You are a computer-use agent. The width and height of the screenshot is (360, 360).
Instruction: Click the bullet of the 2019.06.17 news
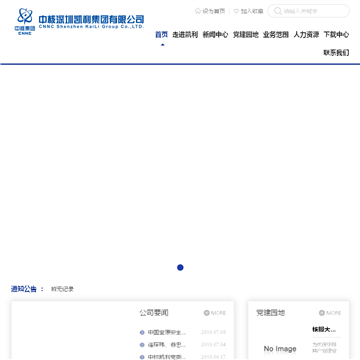(x=142, y=357)
